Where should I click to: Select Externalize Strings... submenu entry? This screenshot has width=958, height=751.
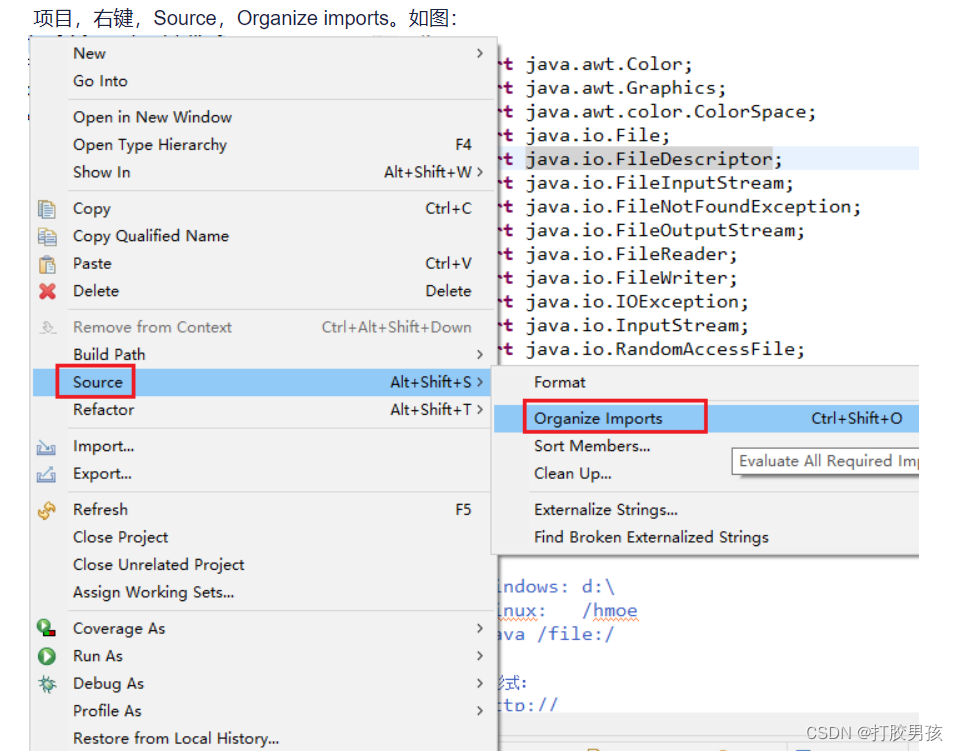707,510
